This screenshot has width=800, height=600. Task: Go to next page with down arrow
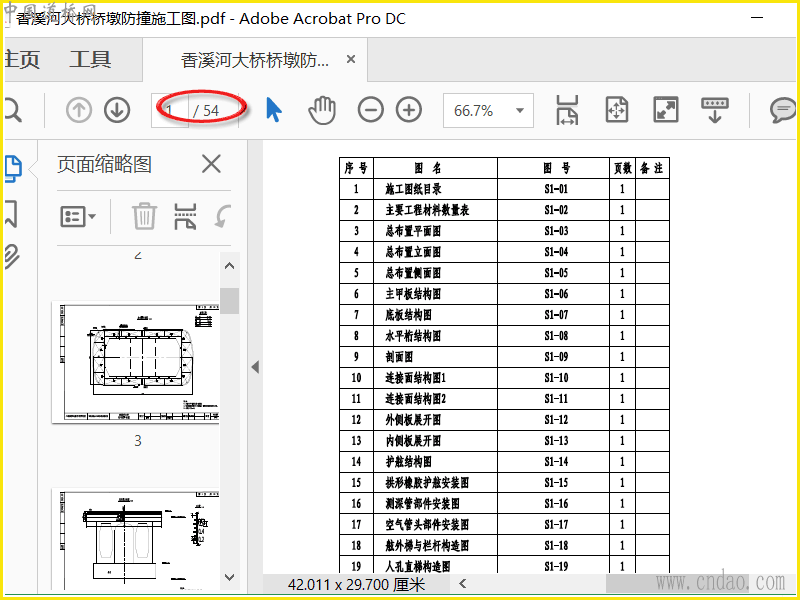[117, 110]
